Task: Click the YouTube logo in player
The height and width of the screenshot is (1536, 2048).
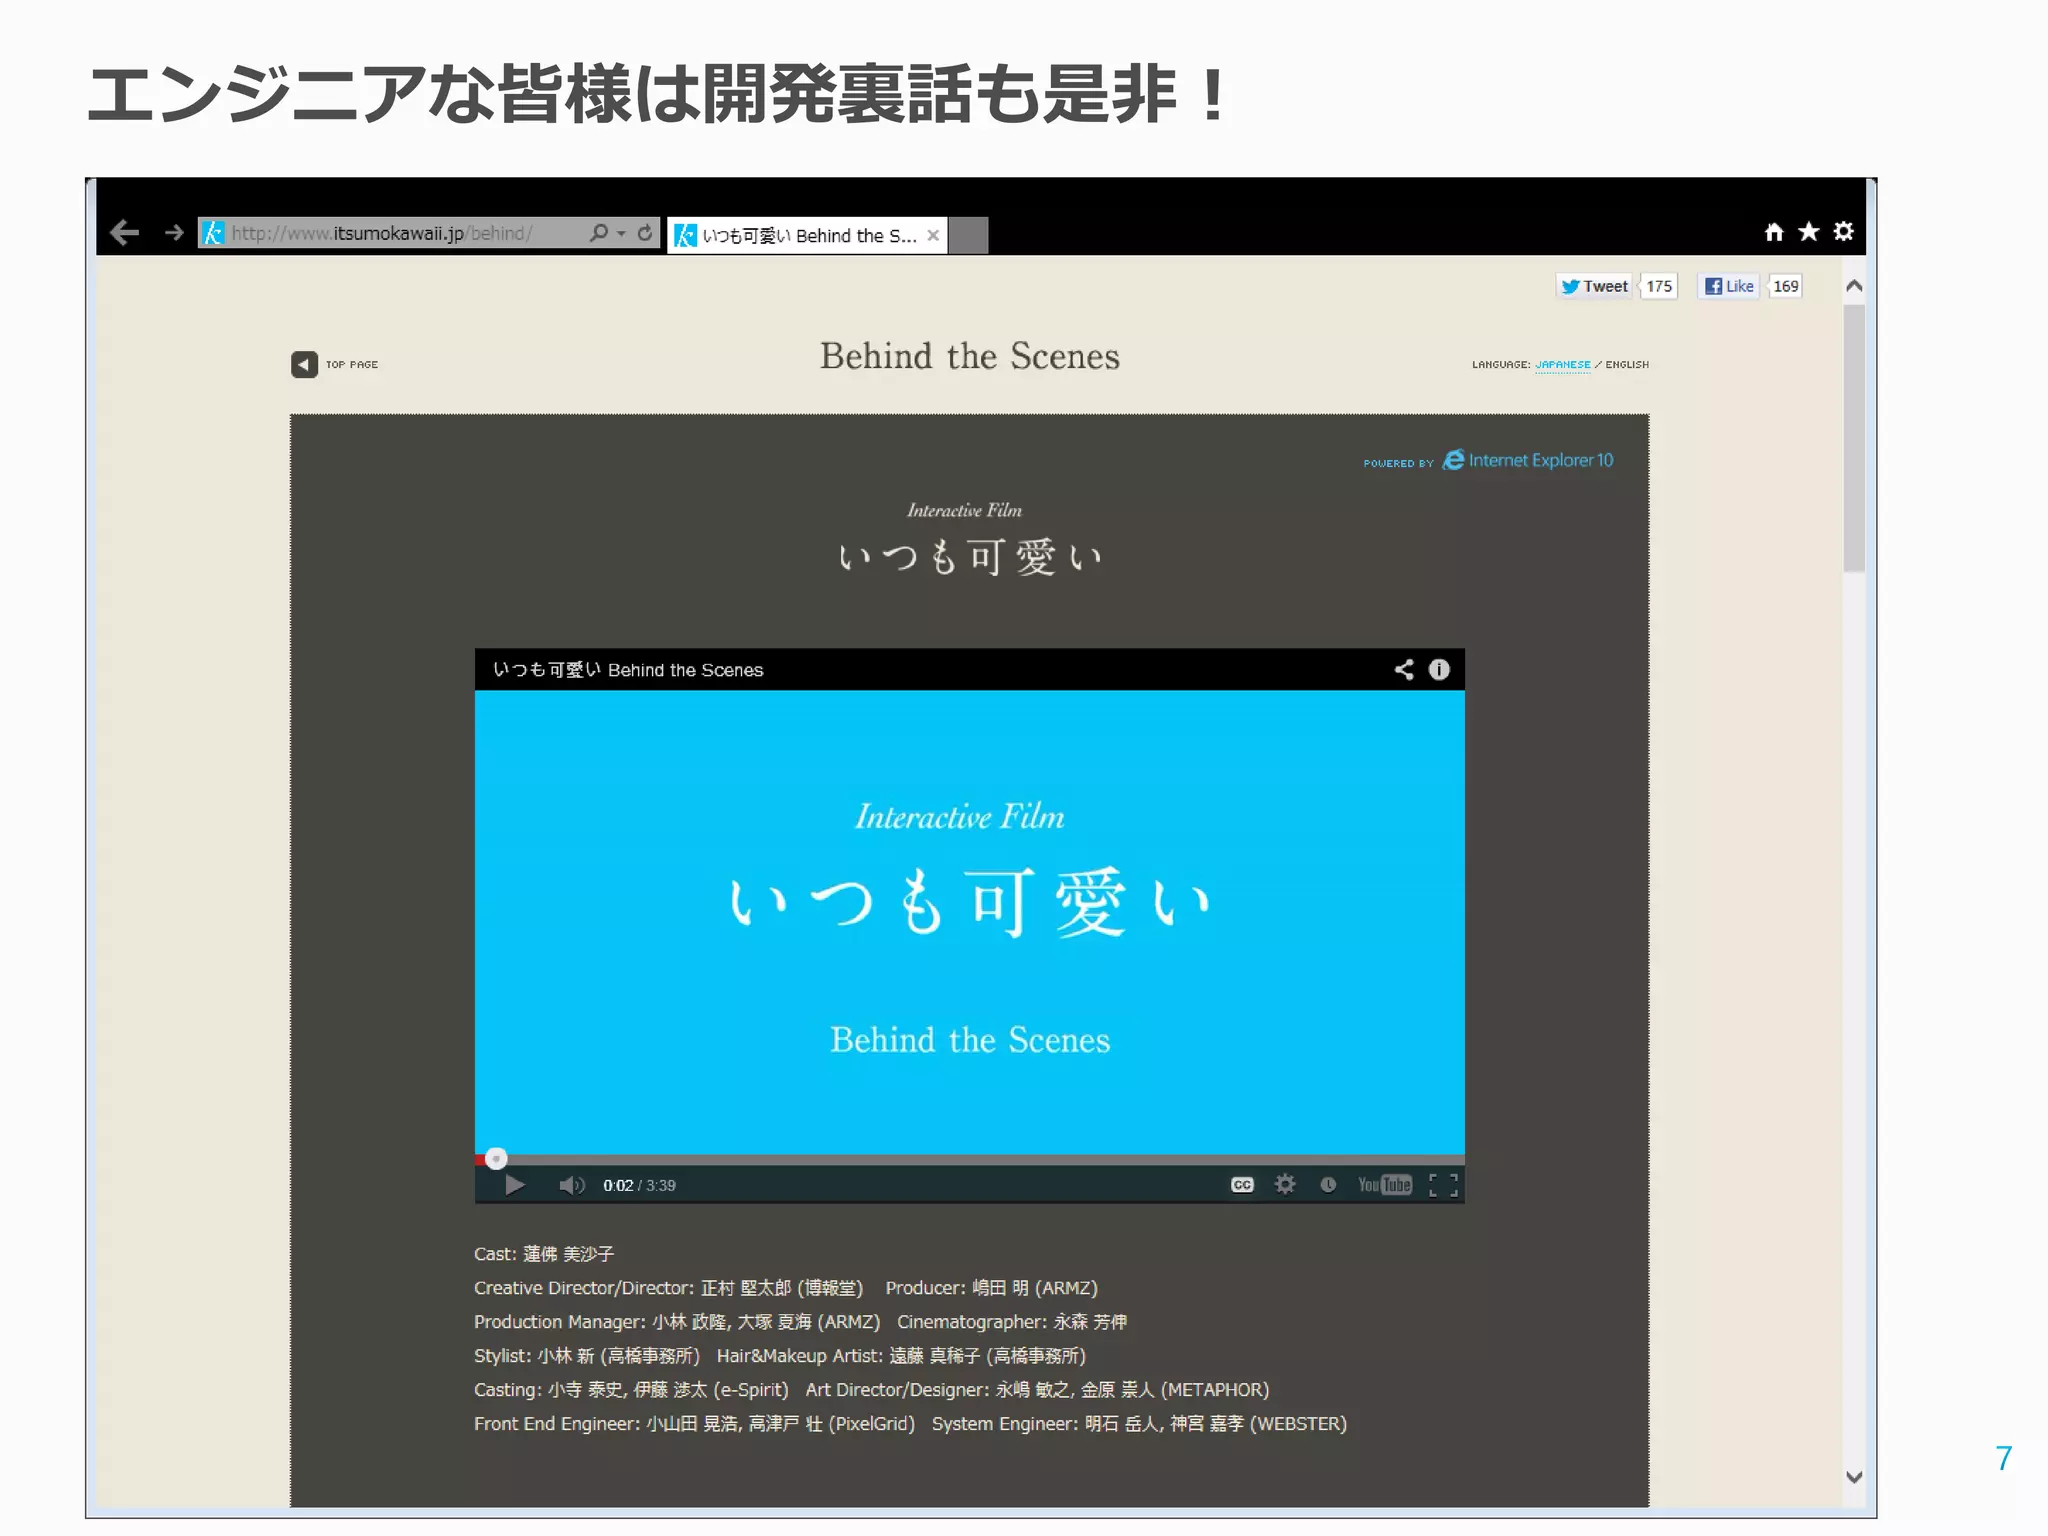Action: click(x=1385, y=1185)
